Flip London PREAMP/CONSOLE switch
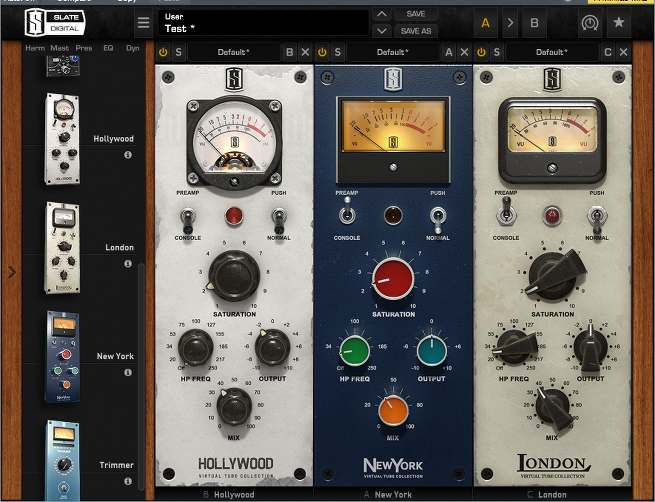The height and width of the screenshot is (502, 655). [x=506, y=212]
